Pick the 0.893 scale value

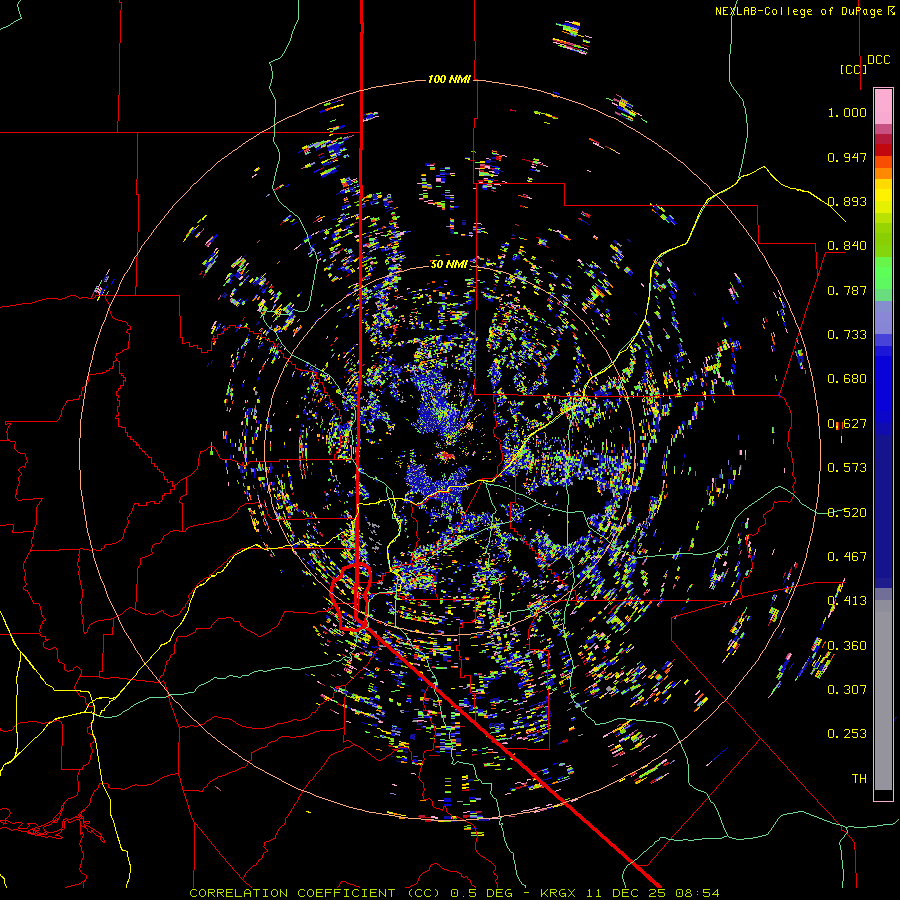(847, 201)
